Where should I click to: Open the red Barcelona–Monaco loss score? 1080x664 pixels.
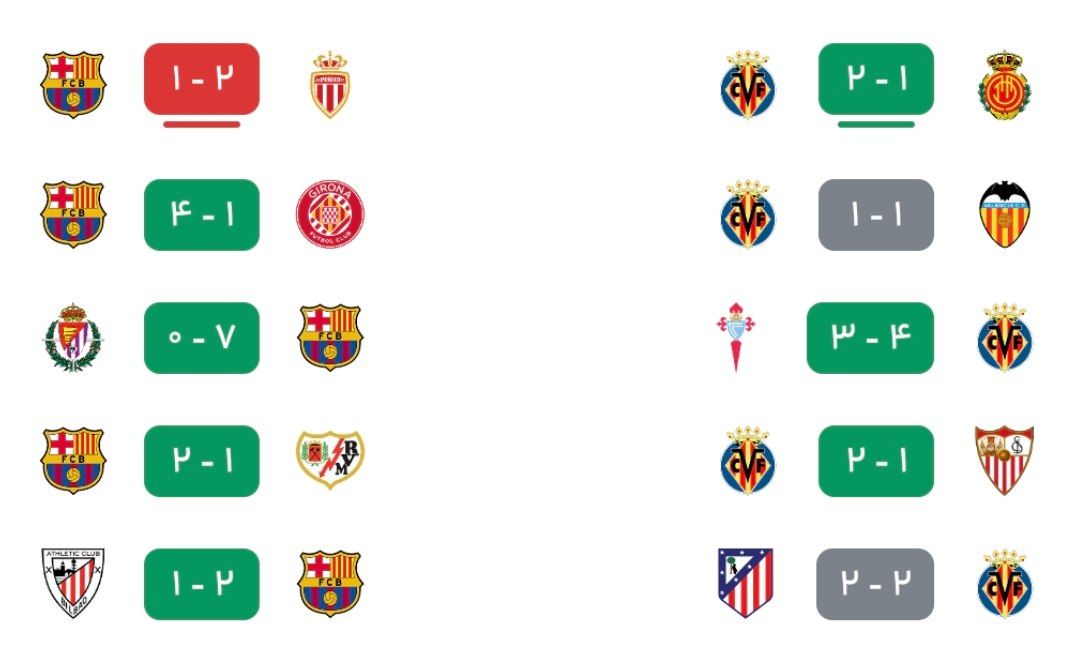tap(202, 79)
